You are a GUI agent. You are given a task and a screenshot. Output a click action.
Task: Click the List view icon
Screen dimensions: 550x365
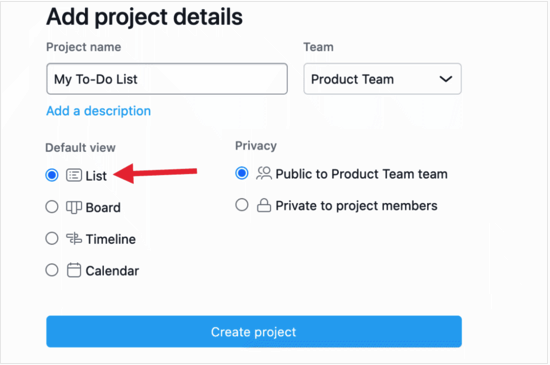(x=74, y=175)
